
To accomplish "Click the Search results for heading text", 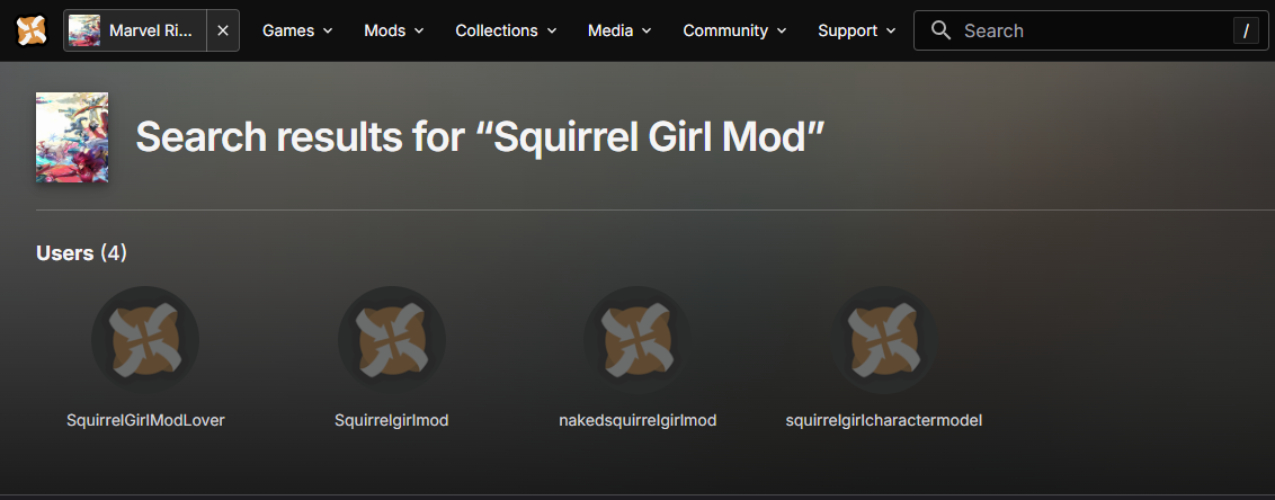I will click(481, 136).
